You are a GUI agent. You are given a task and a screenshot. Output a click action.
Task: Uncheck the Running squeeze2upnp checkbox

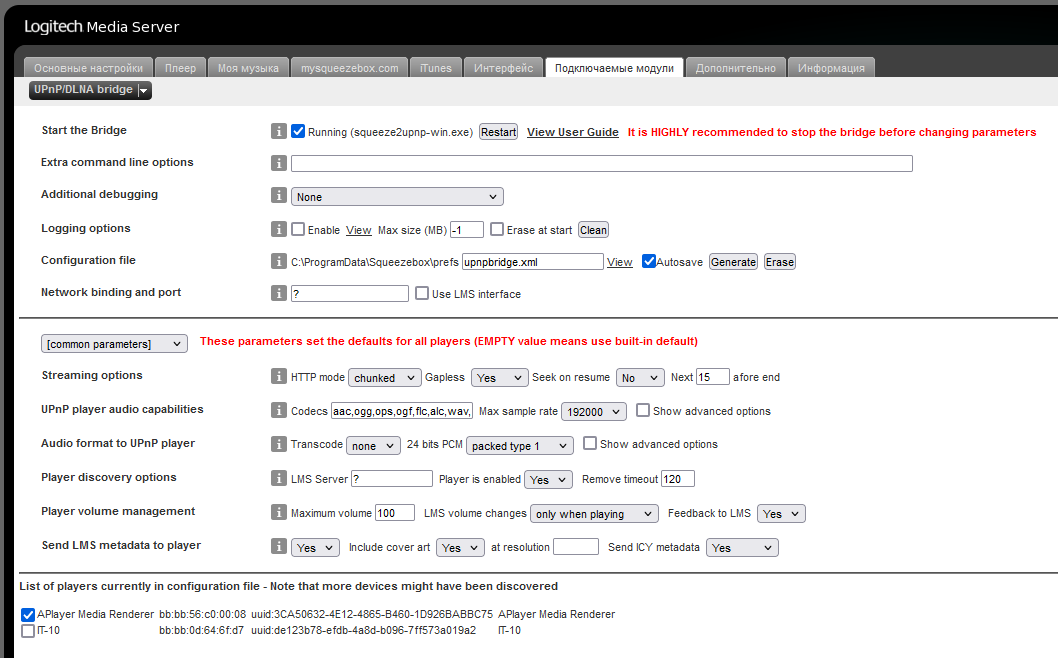[x=298, y=131]
